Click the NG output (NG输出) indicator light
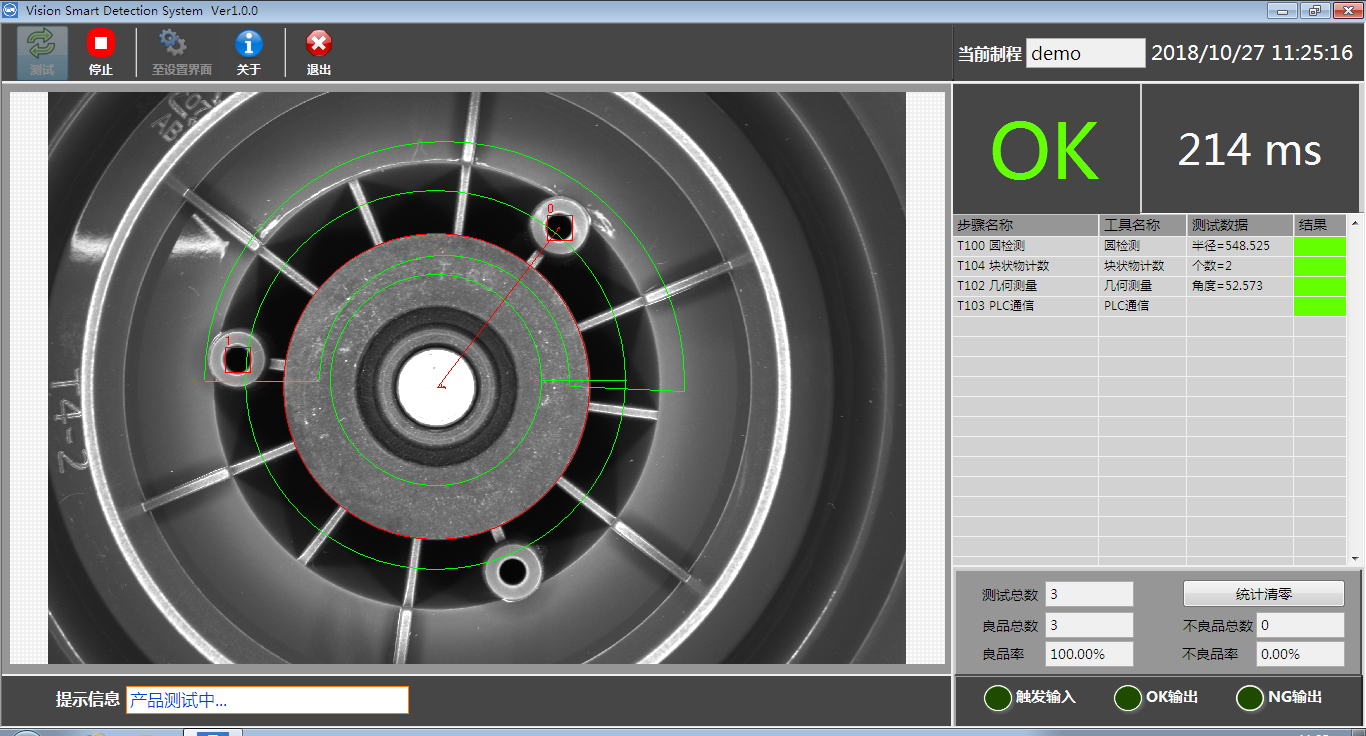This screenshot has width=1366, height=736. point(1250,697)
